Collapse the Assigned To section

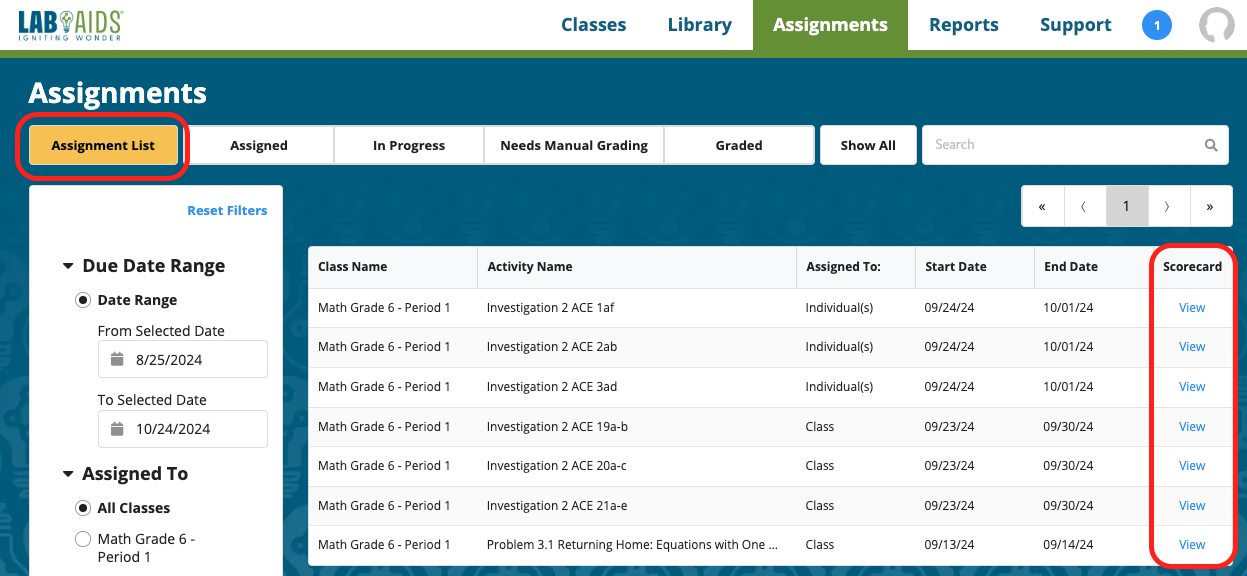[66, 473]
